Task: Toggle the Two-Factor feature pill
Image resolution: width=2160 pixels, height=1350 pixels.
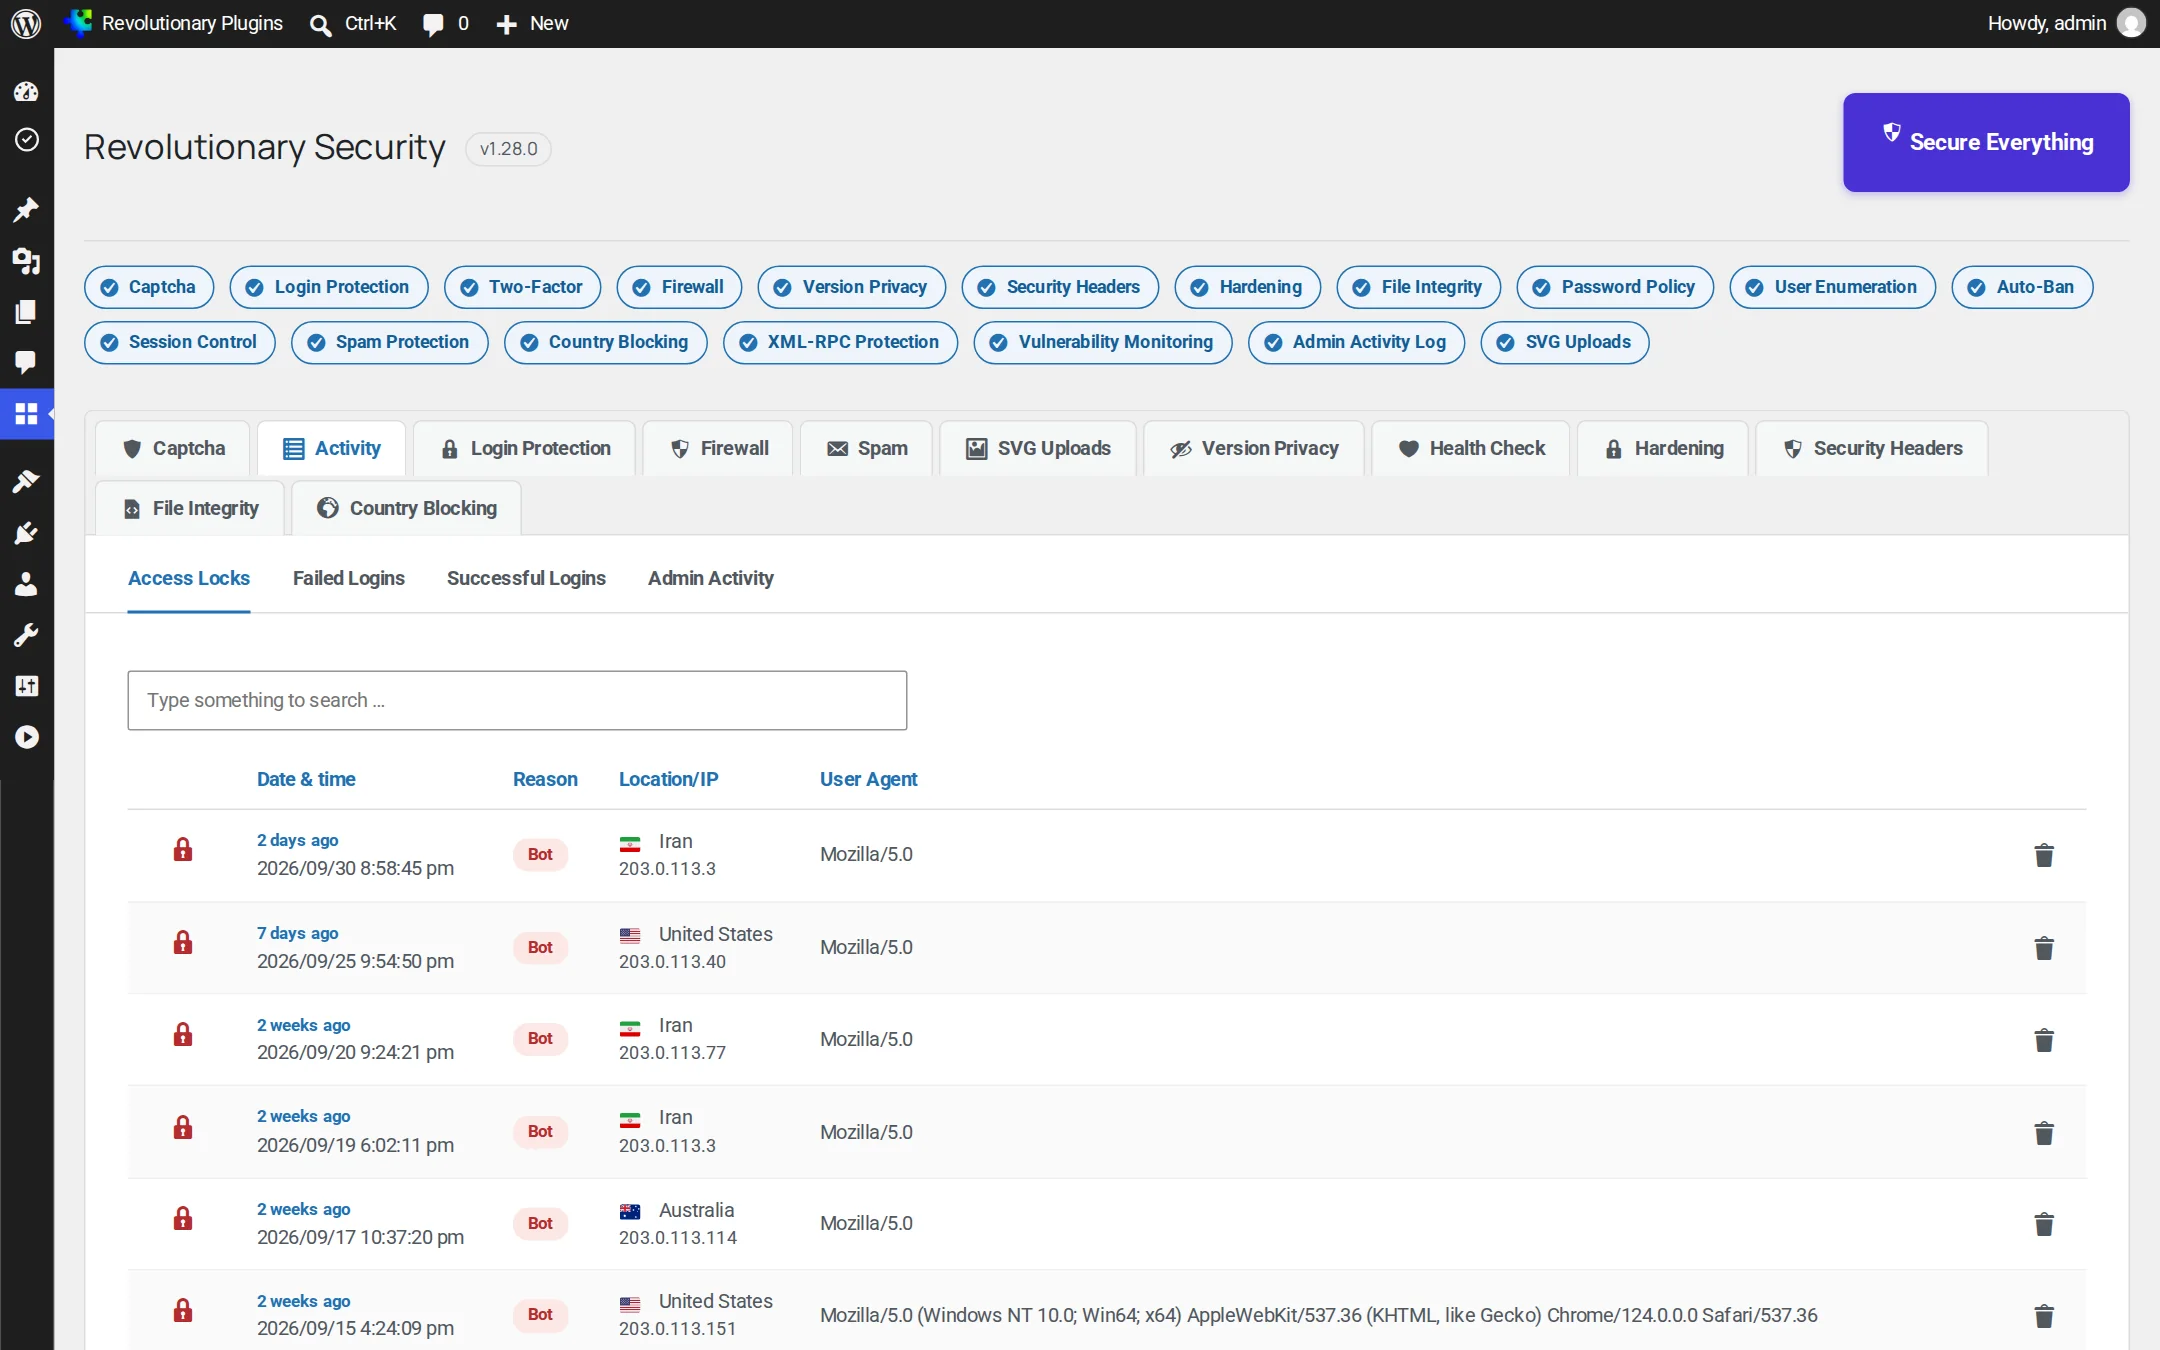Action: [522, 287]
